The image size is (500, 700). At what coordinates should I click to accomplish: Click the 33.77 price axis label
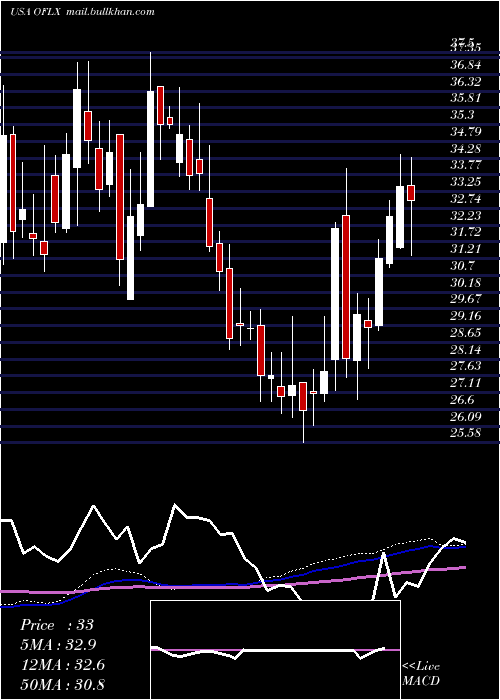(466, 165)
